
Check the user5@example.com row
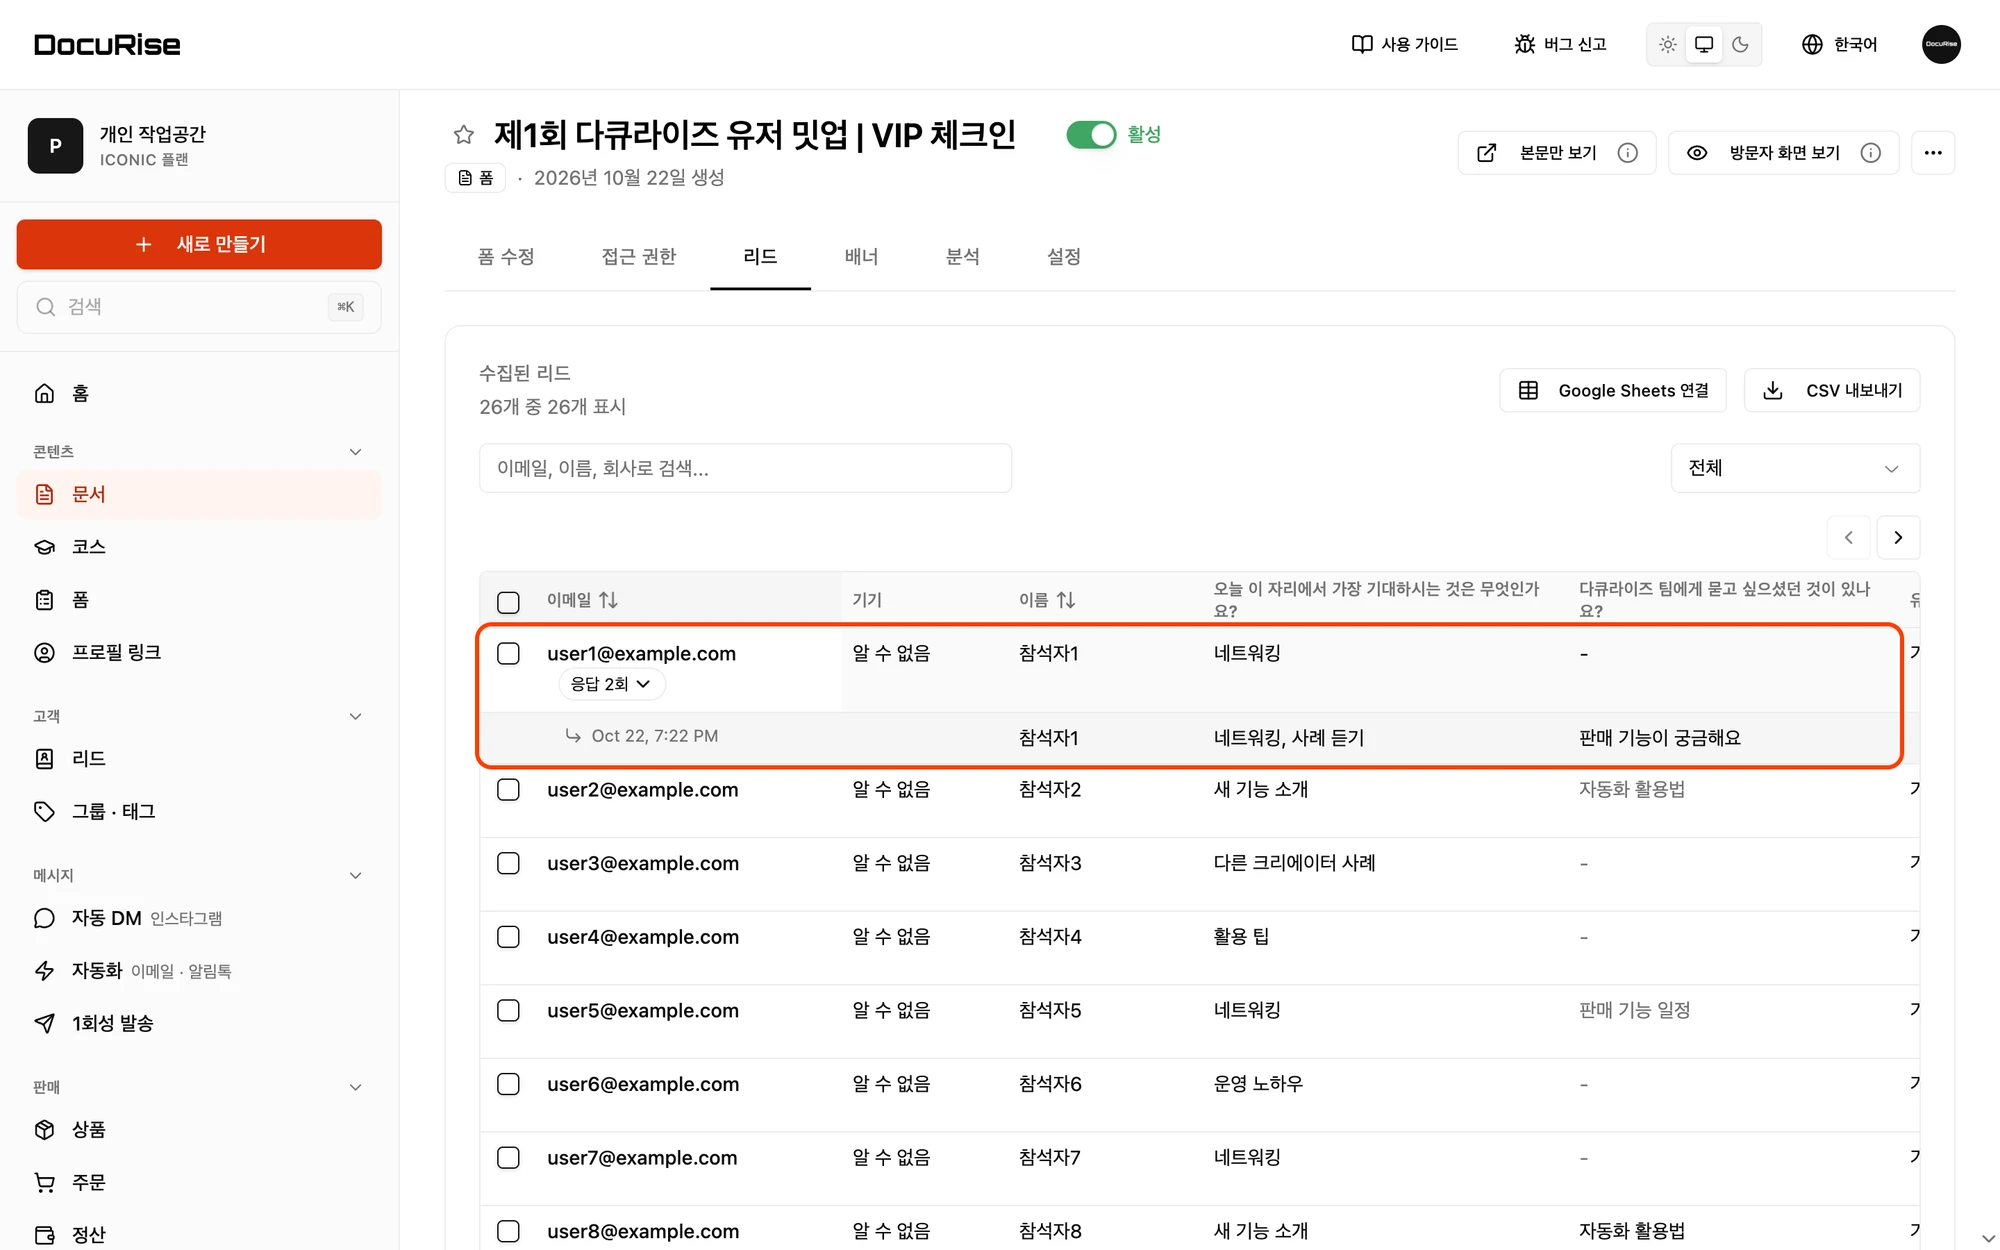tap(508, 1011)
